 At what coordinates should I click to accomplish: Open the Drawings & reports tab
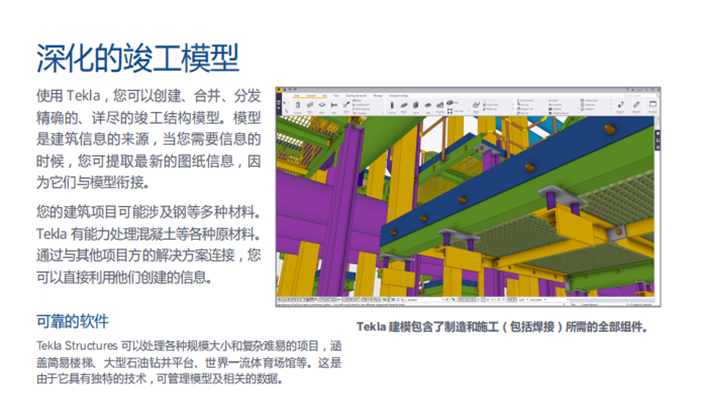coord(356,96)
